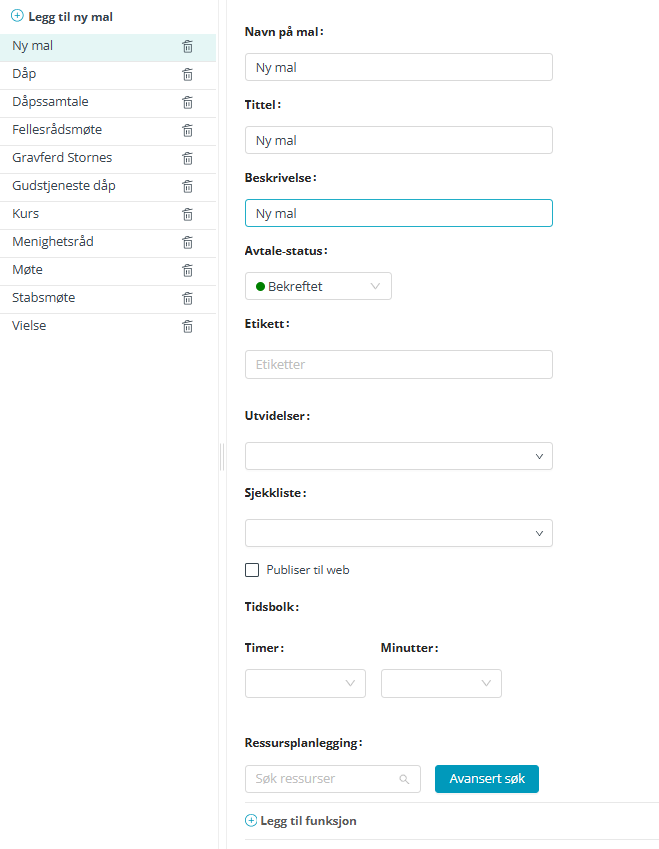Remove Fellesrådsmøte using its trash icon
The width and height of the screenshot is (659, 849).
tap(187, 130)
